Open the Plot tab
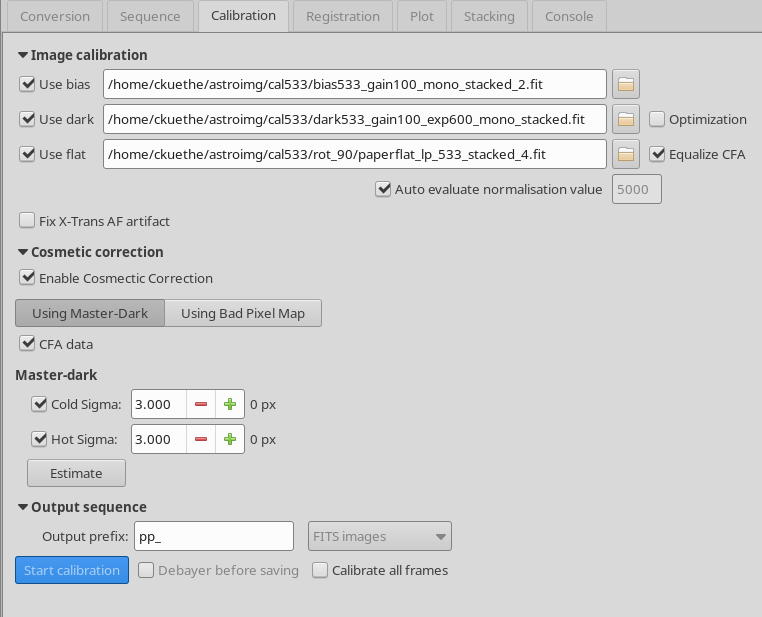762x617 pixels. 422,16
